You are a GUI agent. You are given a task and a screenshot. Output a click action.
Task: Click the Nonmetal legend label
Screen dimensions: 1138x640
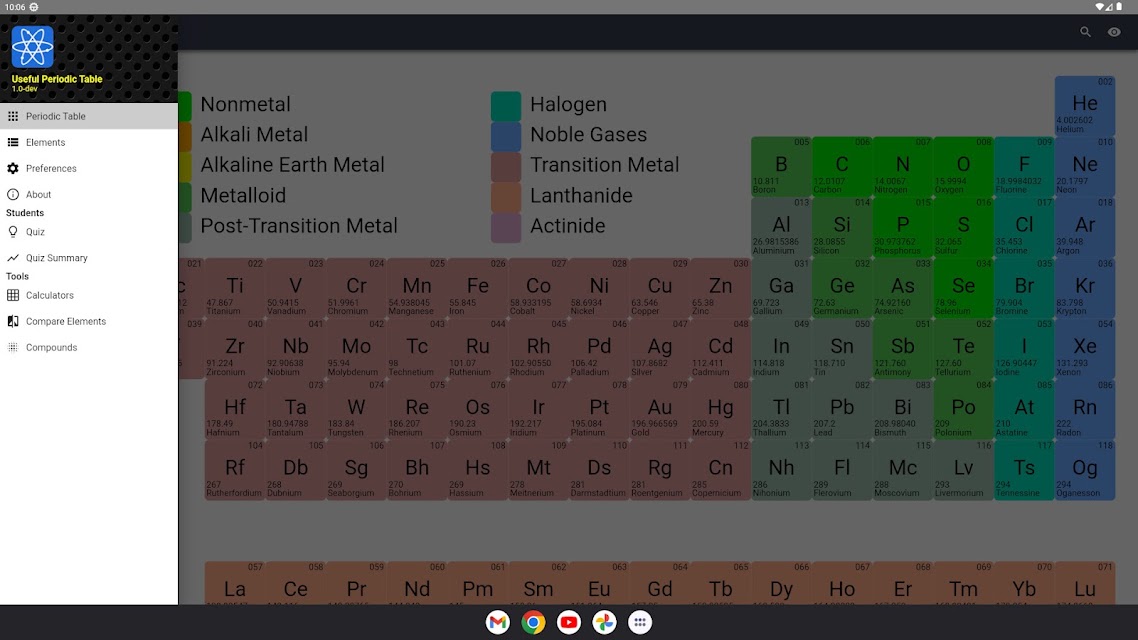pyautogui.click(x=245, y=104)
